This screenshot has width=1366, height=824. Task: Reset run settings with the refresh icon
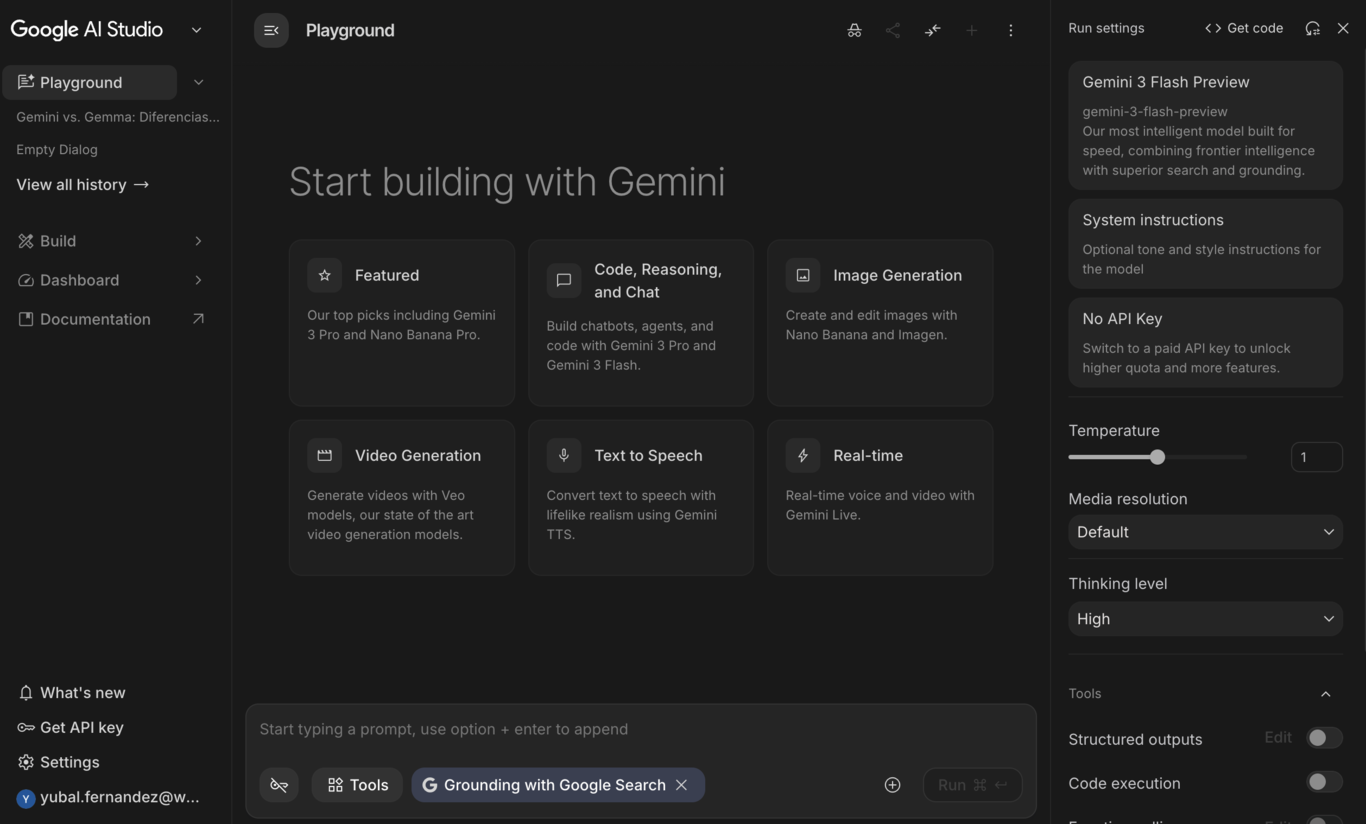click(x=1312, y=28)
